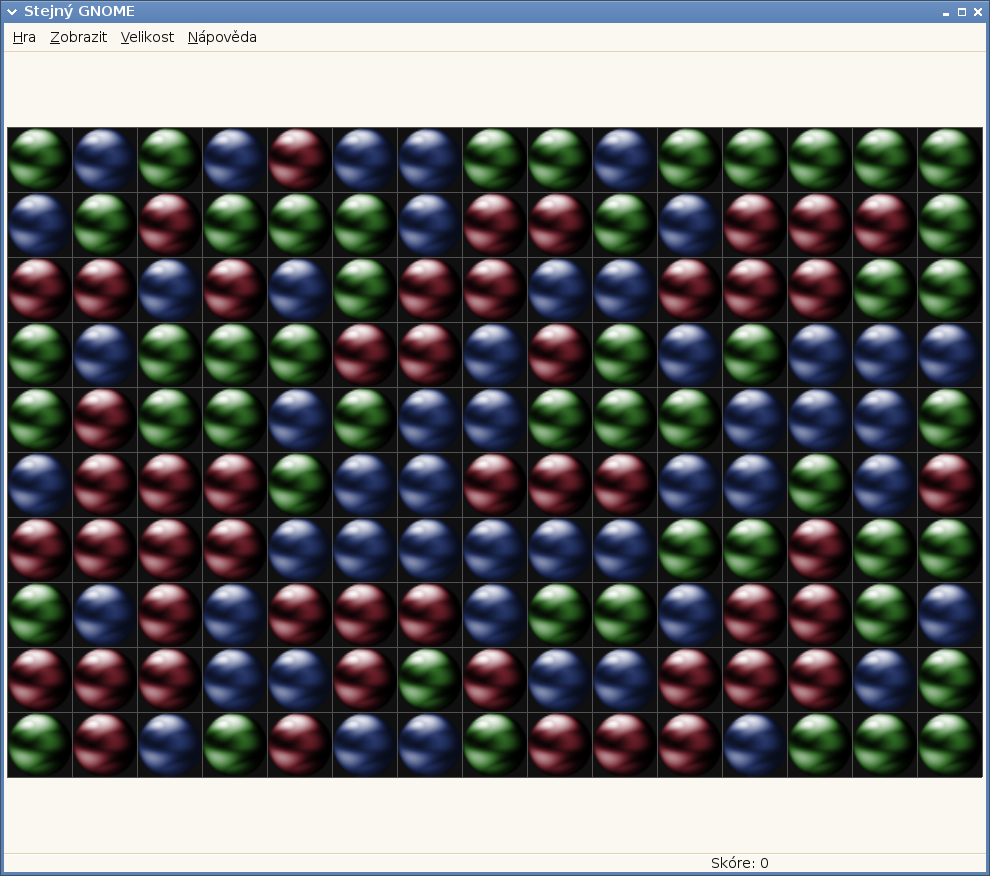Click the green ball in the bottom-left corner
Screen dimensions: 990x876
[40, 745]
